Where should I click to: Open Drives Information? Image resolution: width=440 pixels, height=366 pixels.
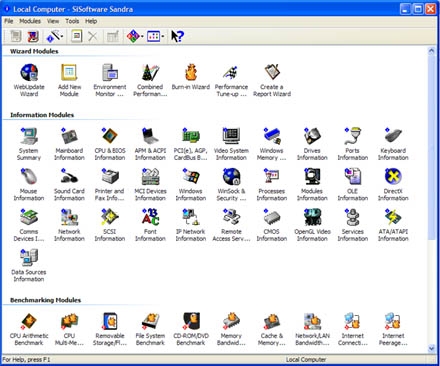312,144
